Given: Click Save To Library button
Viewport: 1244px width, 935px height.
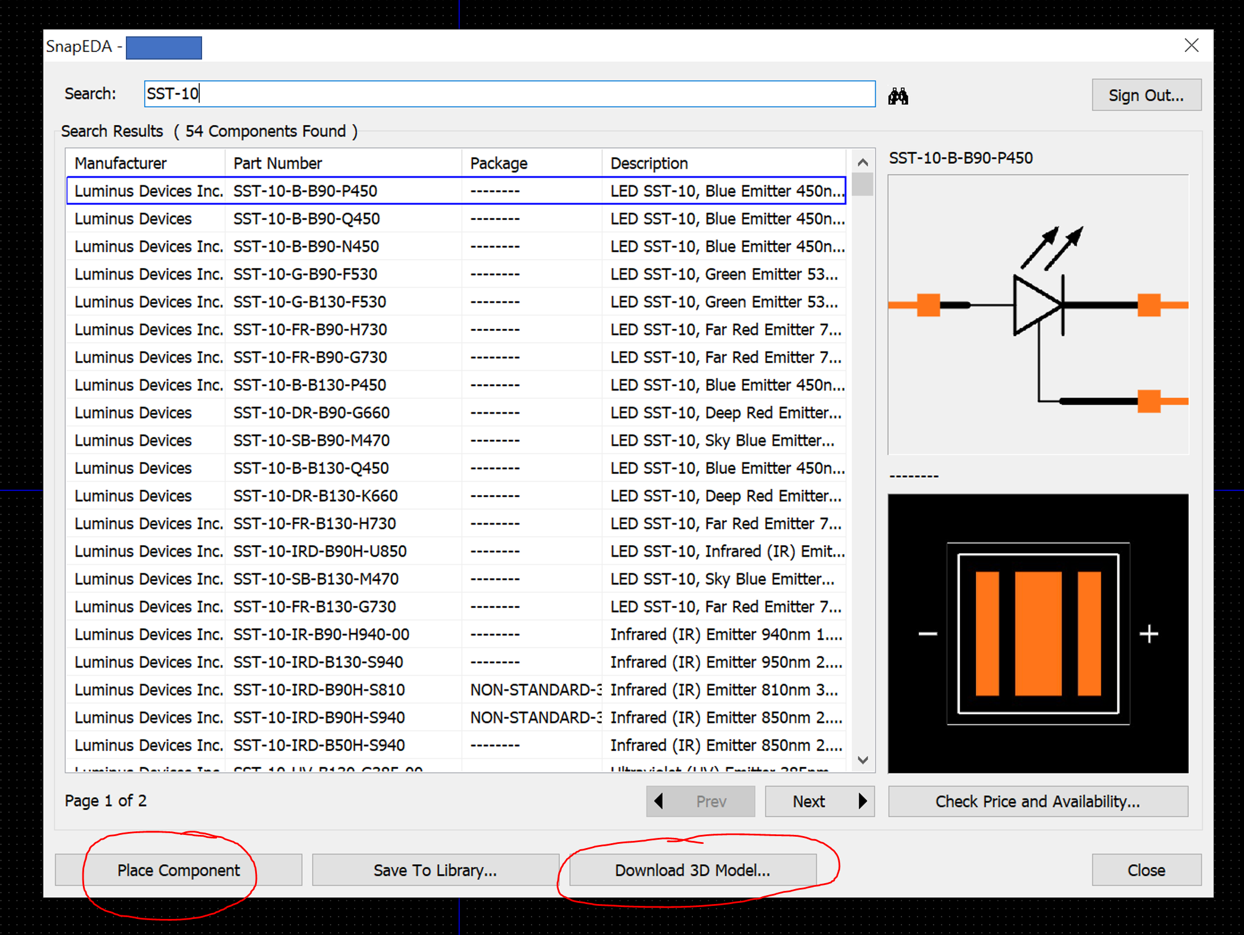Looking at the screenshot, I should 435,870.
